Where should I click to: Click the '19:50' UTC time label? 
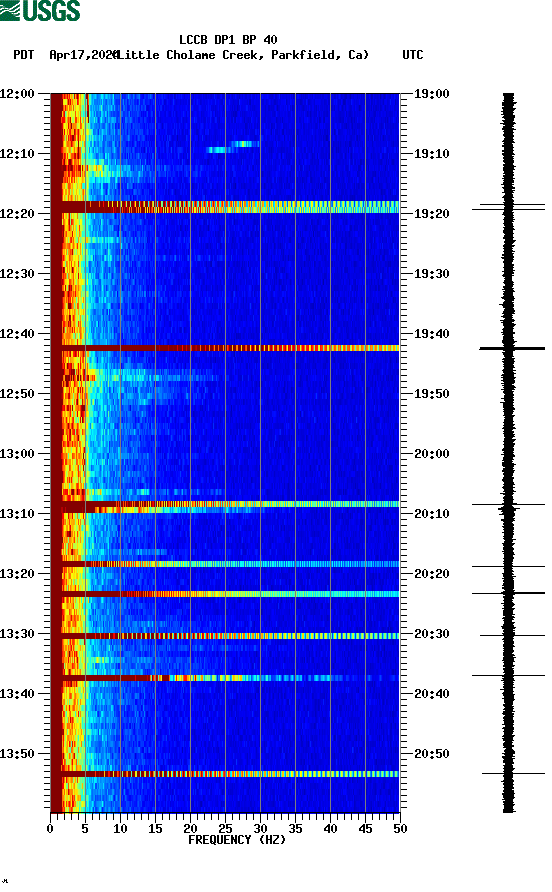click(431, 394)
